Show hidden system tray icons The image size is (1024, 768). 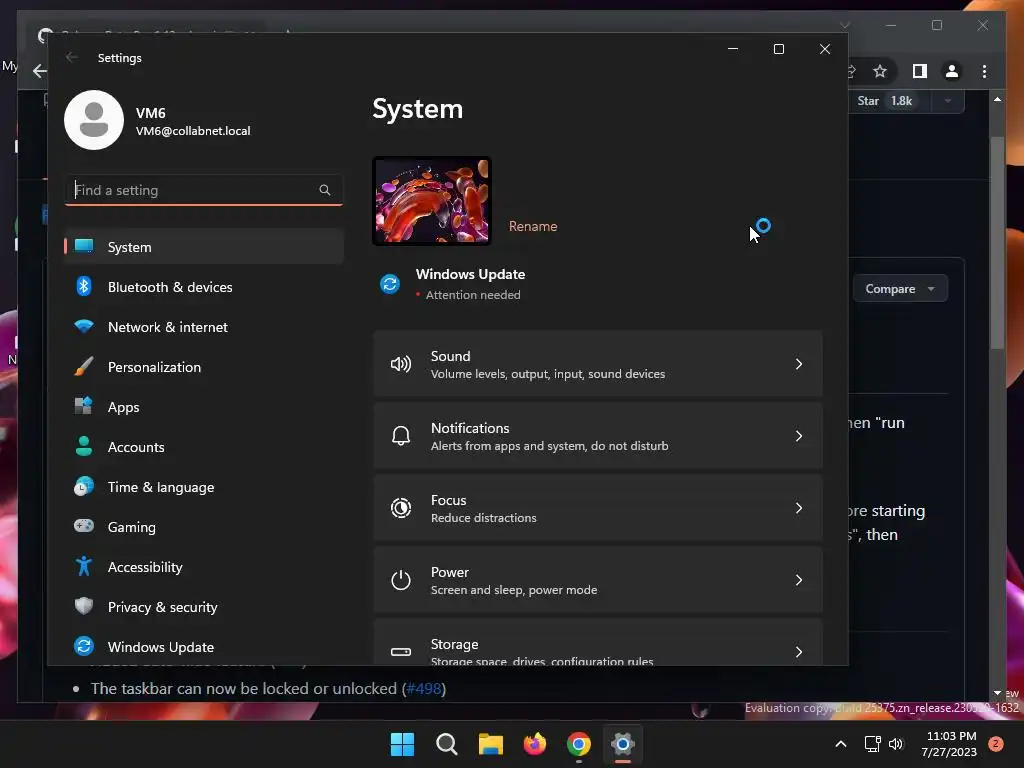pyautogui.click(x=840, y=744)
